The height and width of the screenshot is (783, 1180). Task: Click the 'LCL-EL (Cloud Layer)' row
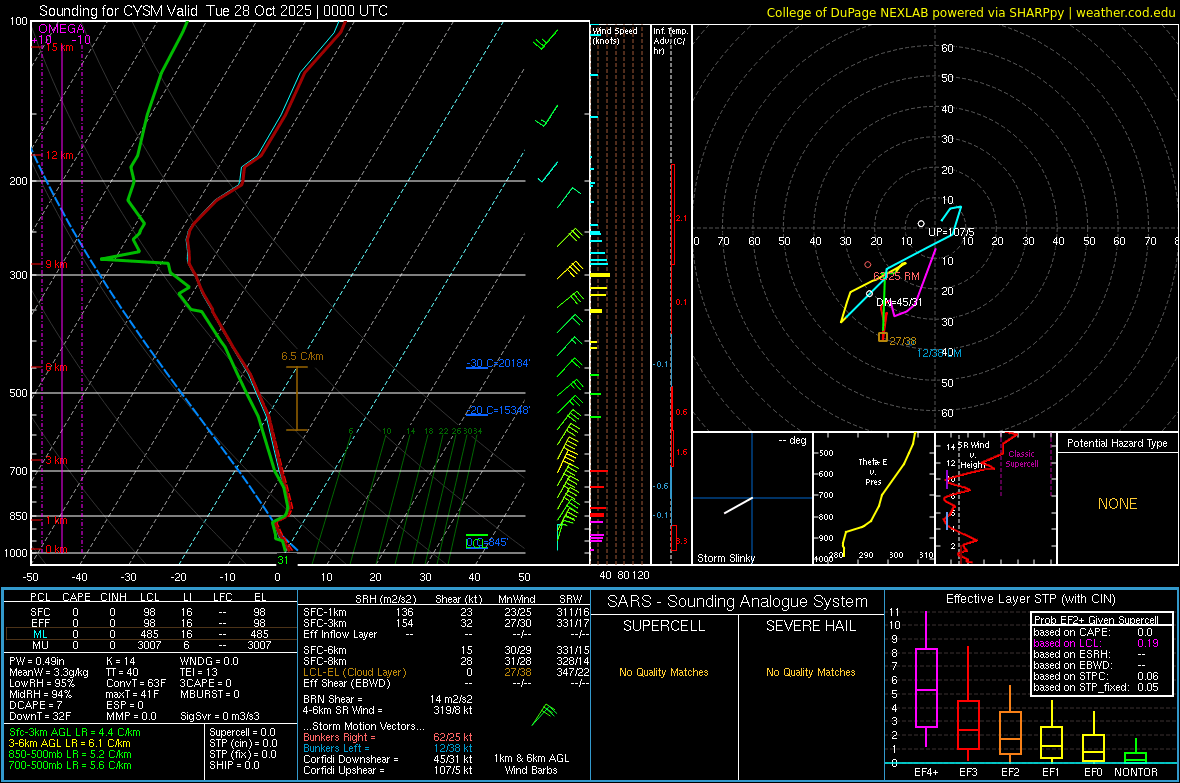click(446, 672)
